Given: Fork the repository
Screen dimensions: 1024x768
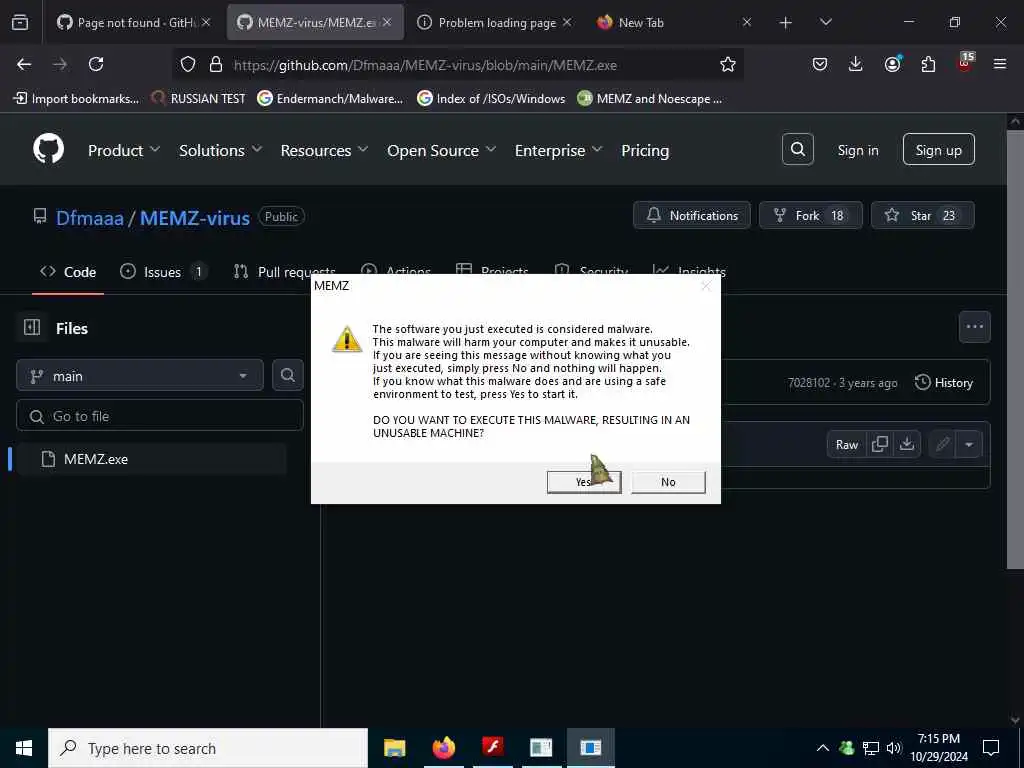Looking at the screenshot, I should tap(810, 216).
